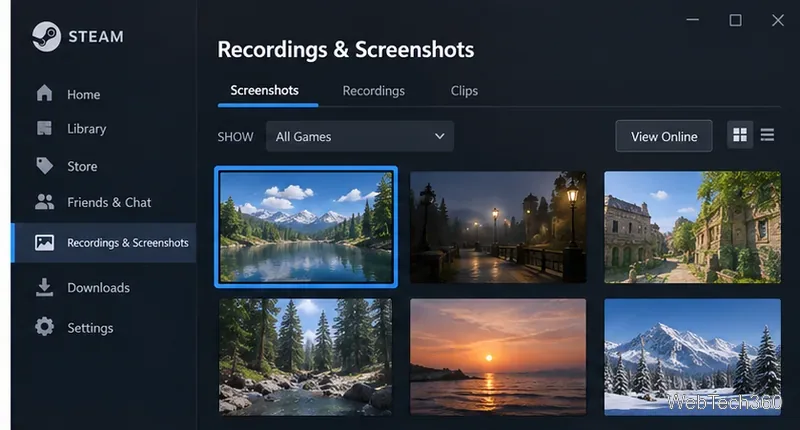Screen dimensions: 800x430
Task: Open the night lamp-lit promenade screenshot
Action: (498, 227)
